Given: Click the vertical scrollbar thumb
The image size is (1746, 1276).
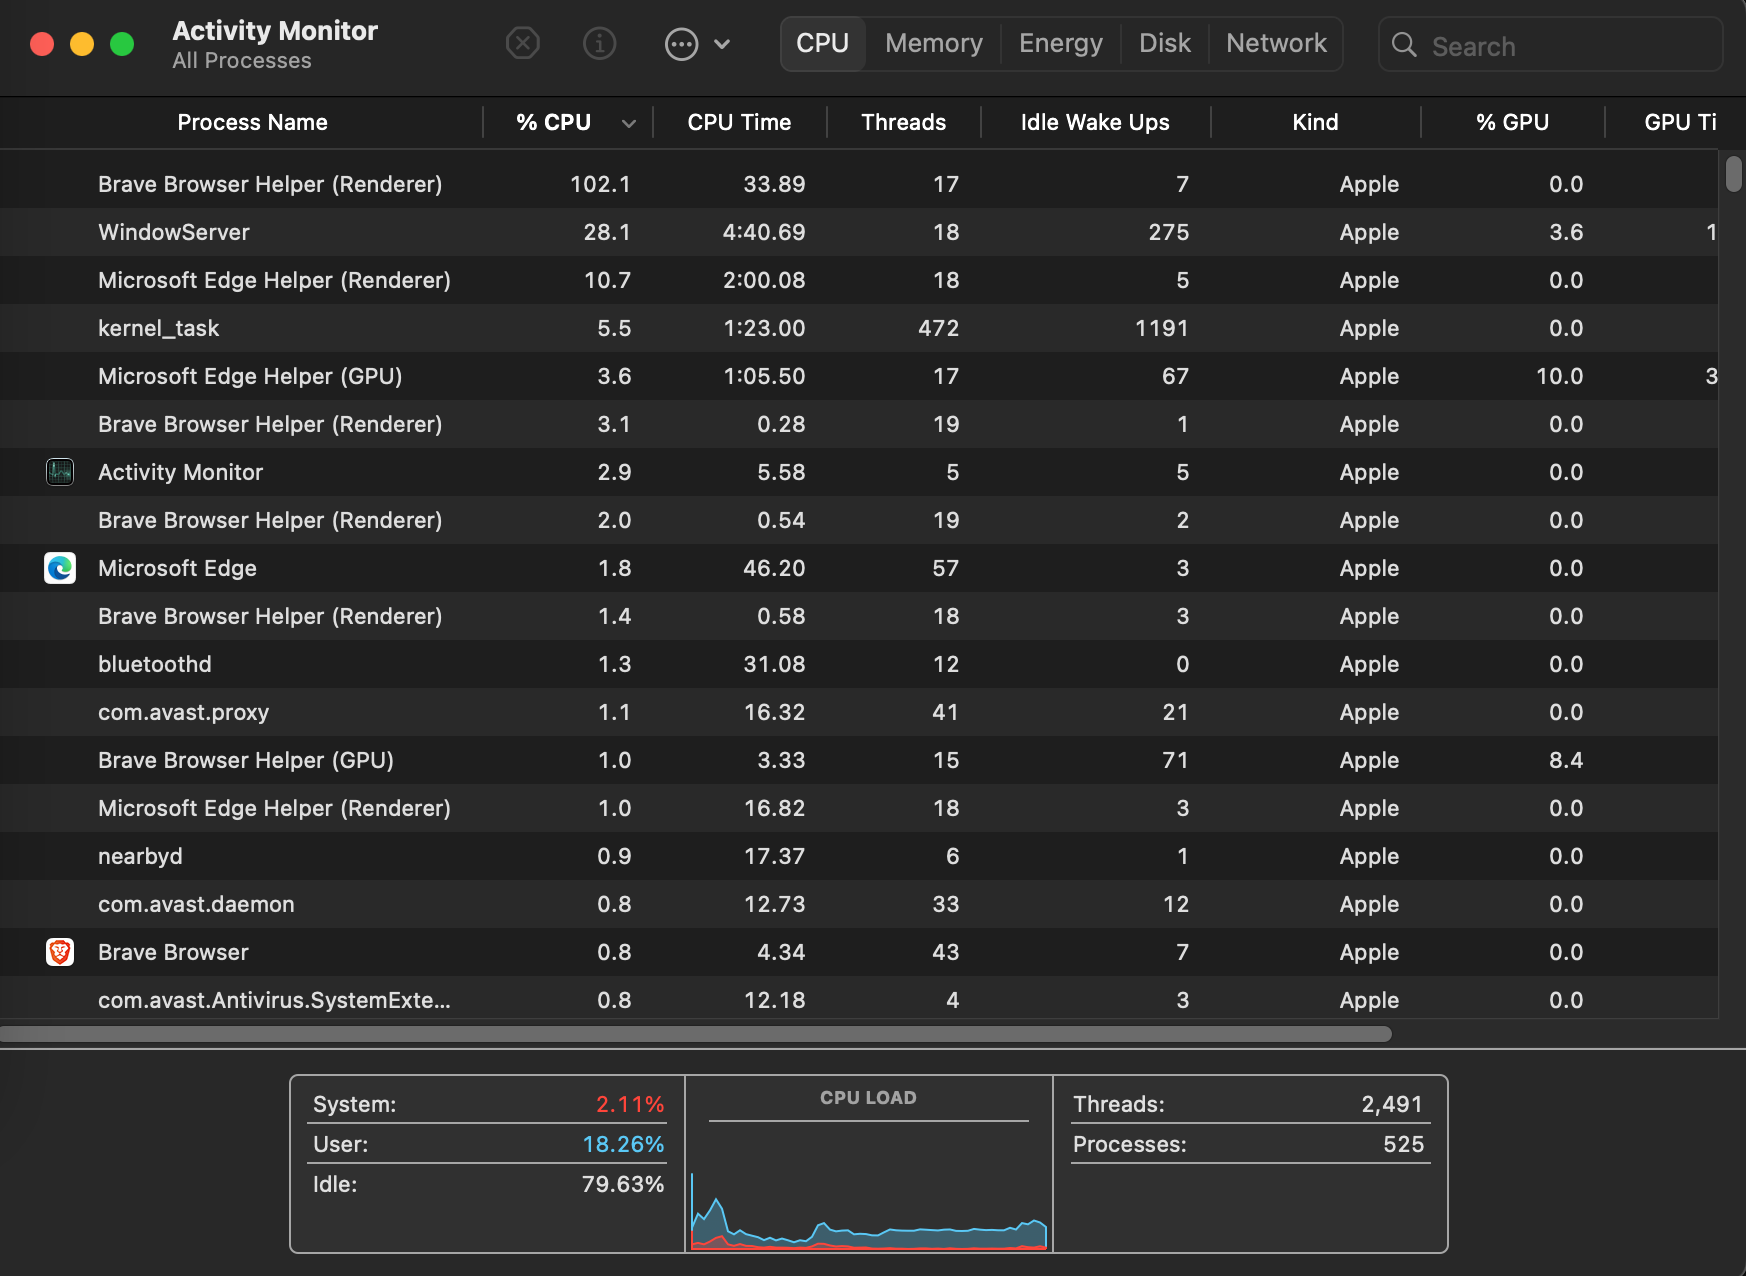Looking at the screenshot, I should tap(1733, 174).
